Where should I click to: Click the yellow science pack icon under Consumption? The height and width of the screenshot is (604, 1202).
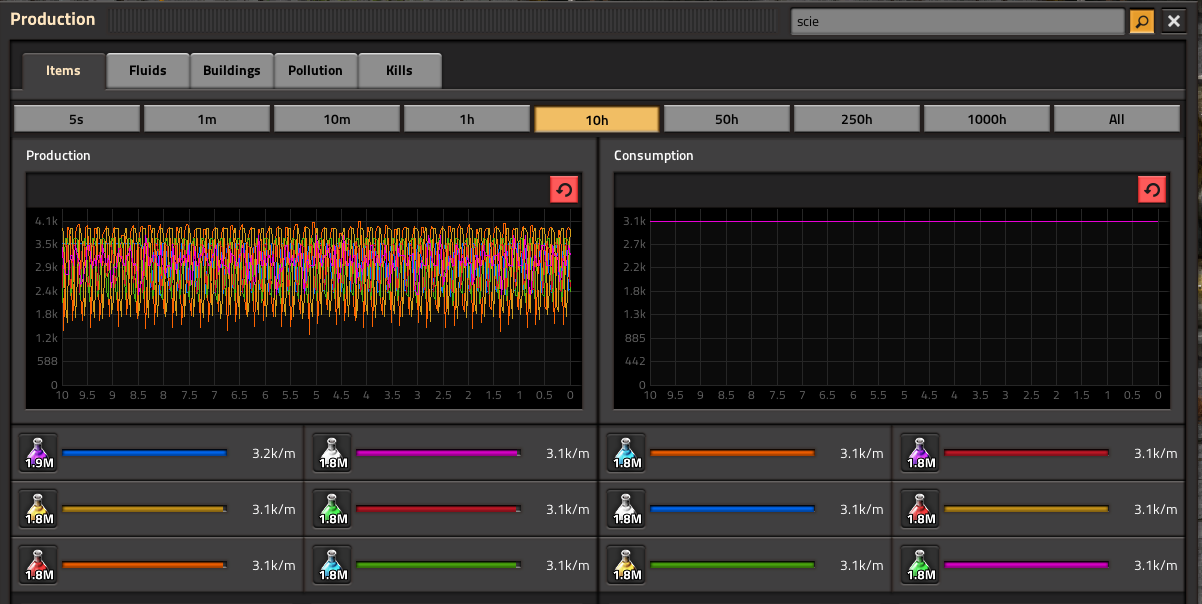627,565
